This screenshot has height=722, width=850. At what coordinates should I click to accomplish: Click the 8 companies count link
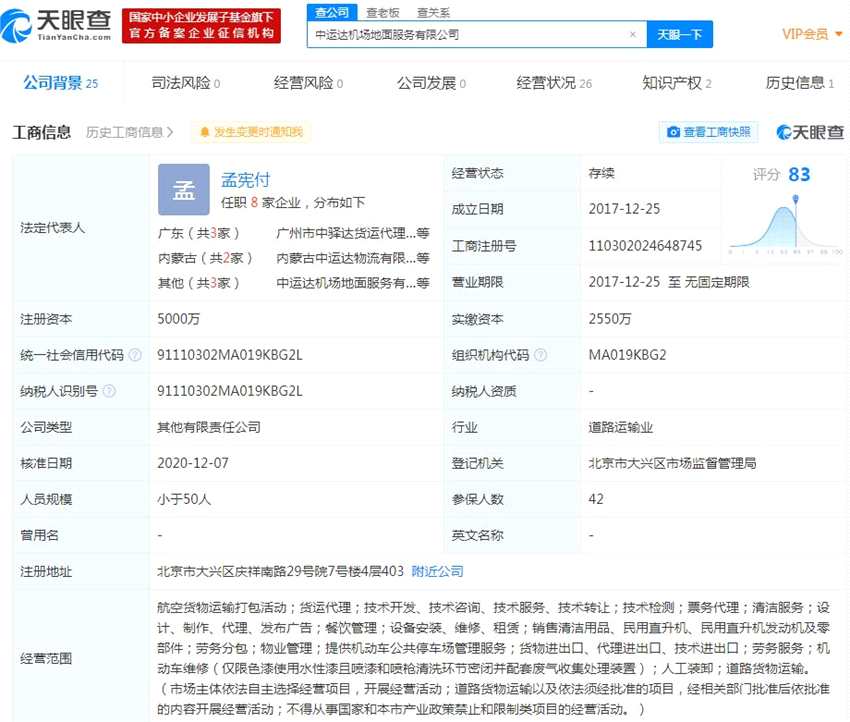click(254, 203)
